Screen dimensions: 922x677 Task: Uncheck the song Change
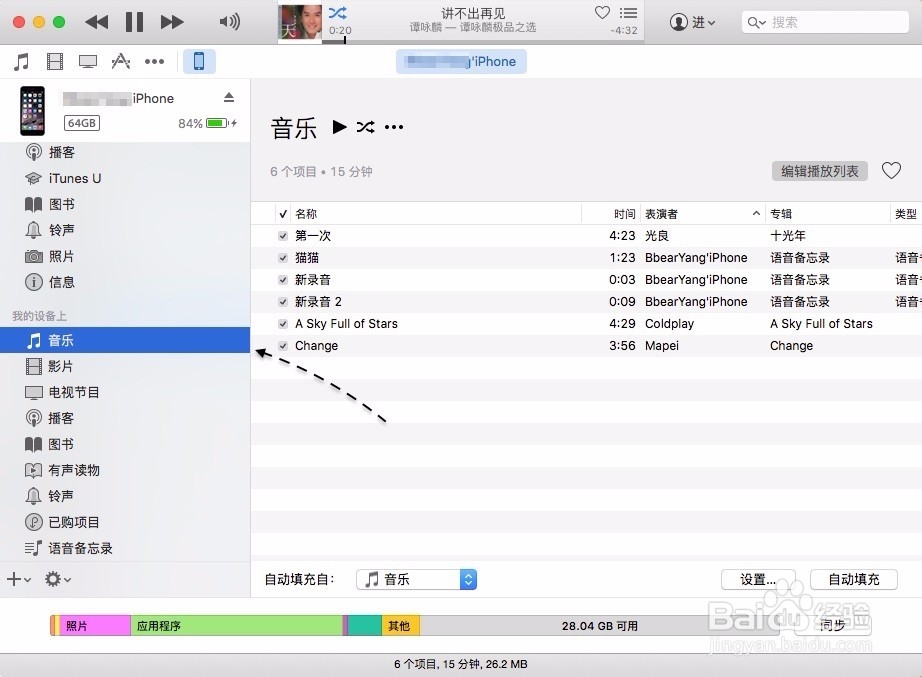(283, 346)
